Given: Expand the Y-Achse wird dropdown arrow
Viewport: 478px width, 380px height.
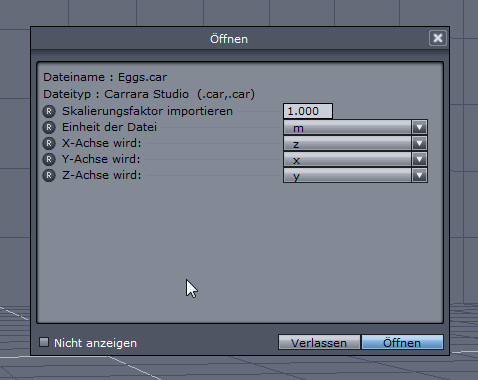Looking at the screenshot, I should point(419,159).
